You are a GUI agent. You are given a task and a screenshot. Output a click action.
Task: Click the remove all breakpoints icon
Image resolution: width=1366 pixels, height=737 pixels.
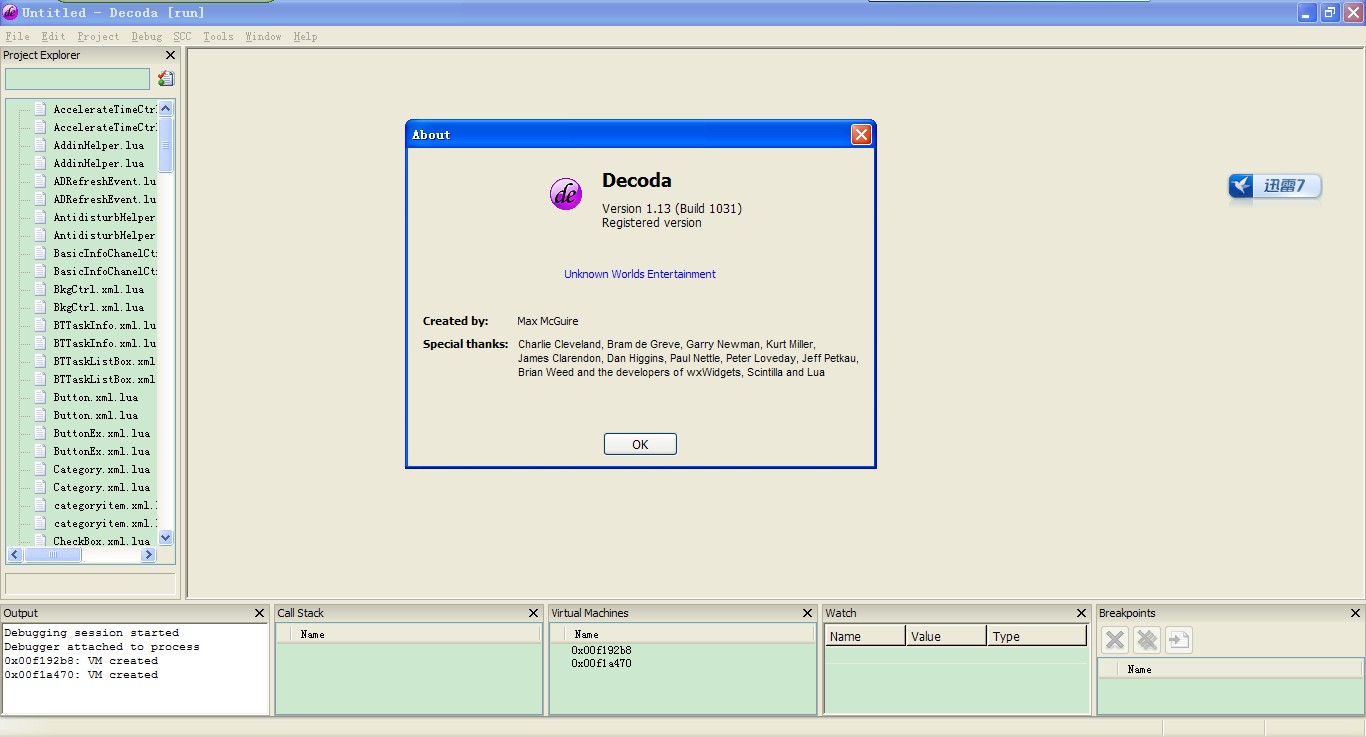tap(1147, 640)
